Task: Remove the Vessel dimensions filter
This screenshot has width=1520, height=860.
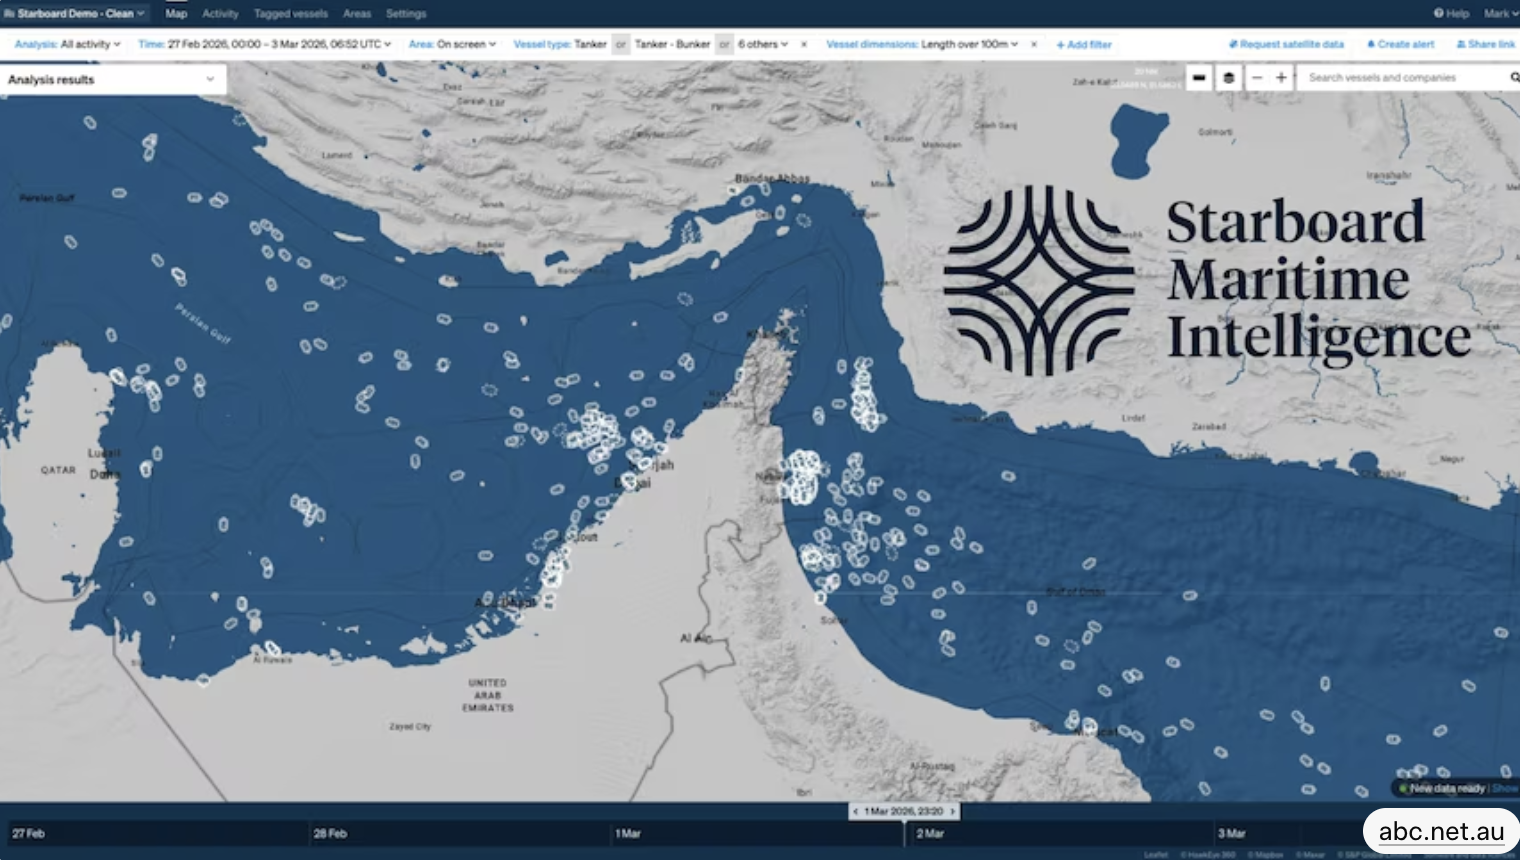Action: [1034, 44]
